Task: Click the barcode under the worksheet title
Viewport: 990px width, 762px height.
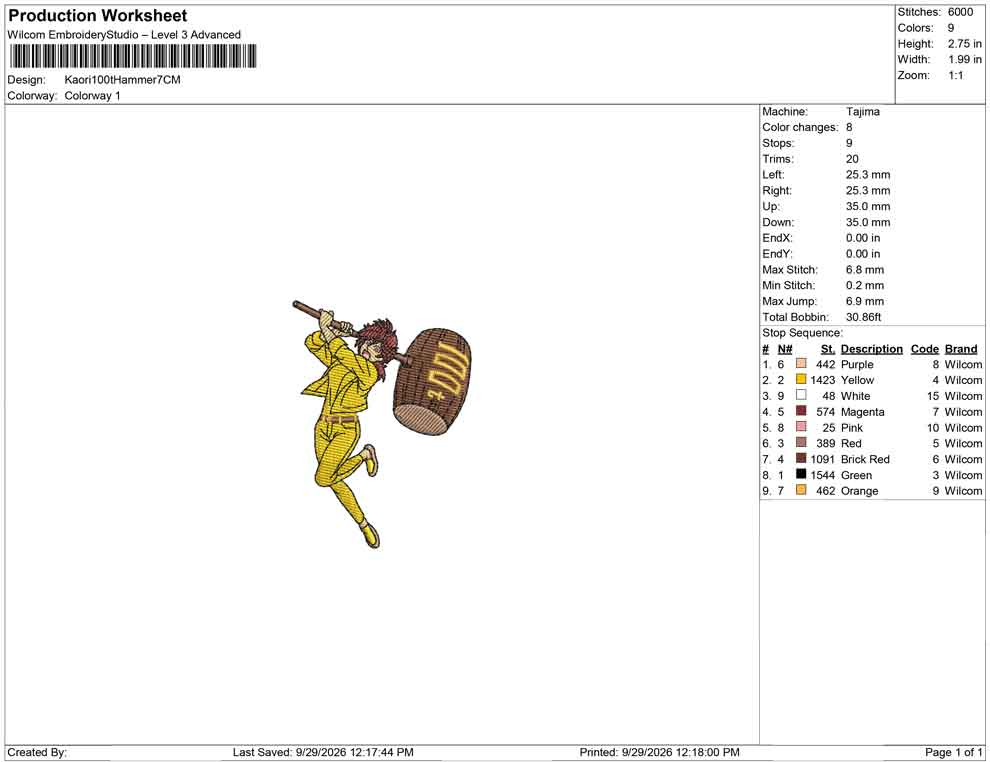Action: (x=133, y=56)
